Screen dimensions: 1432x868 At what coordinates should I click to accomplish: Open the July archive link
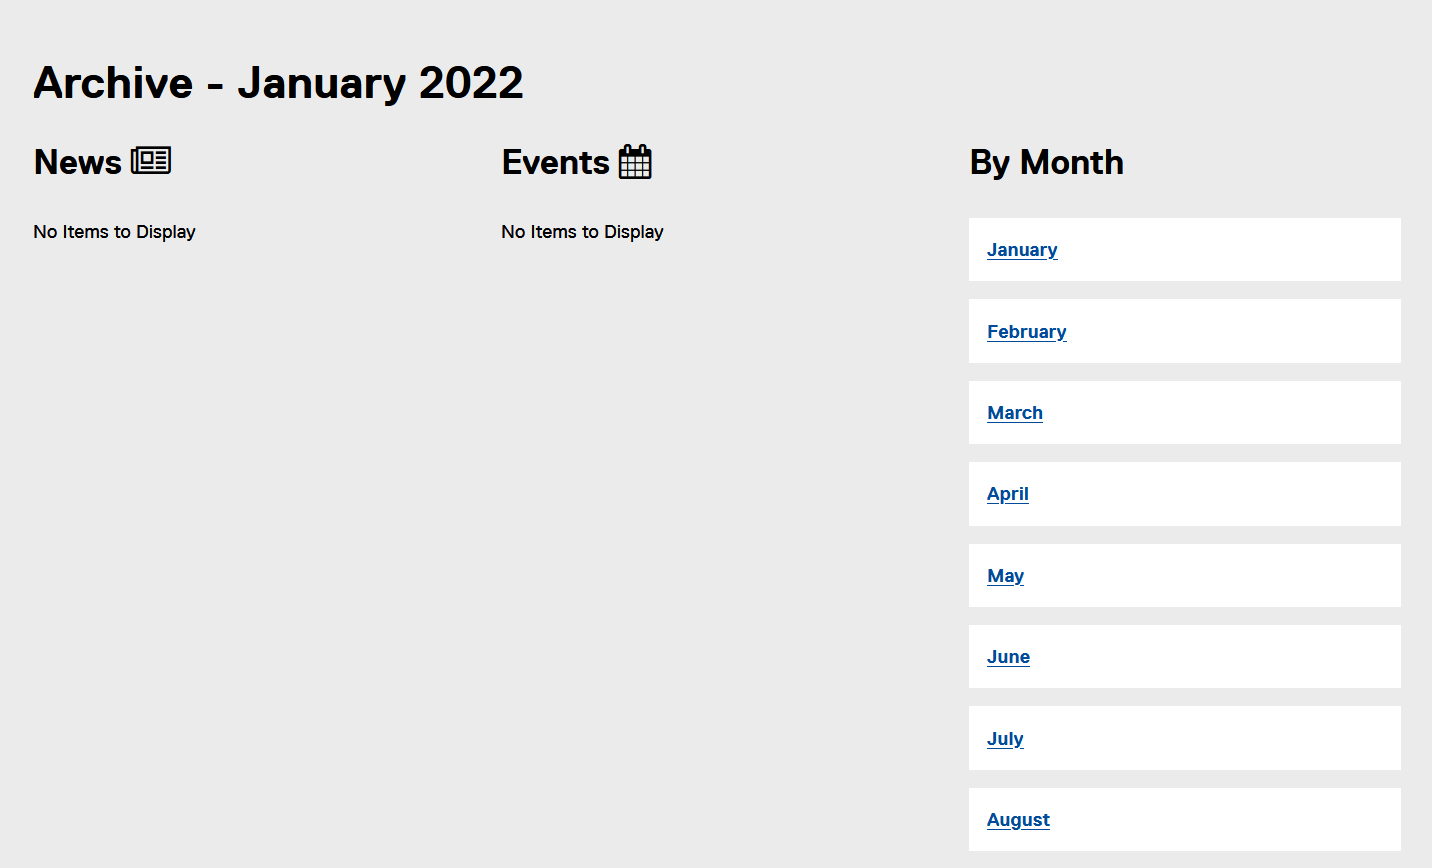(x=1005, y=739)
